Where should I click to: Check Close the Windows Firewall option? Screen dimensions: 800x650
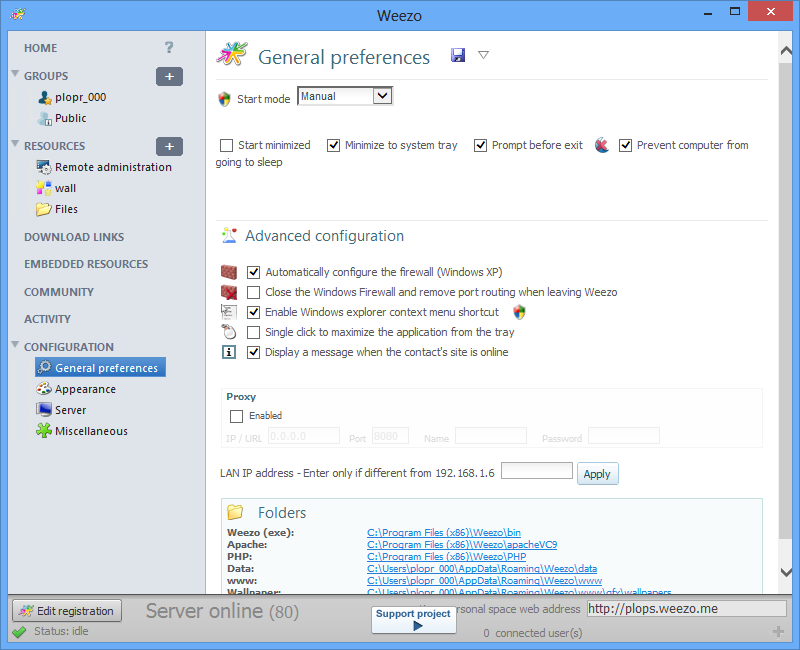pos(253,292)
